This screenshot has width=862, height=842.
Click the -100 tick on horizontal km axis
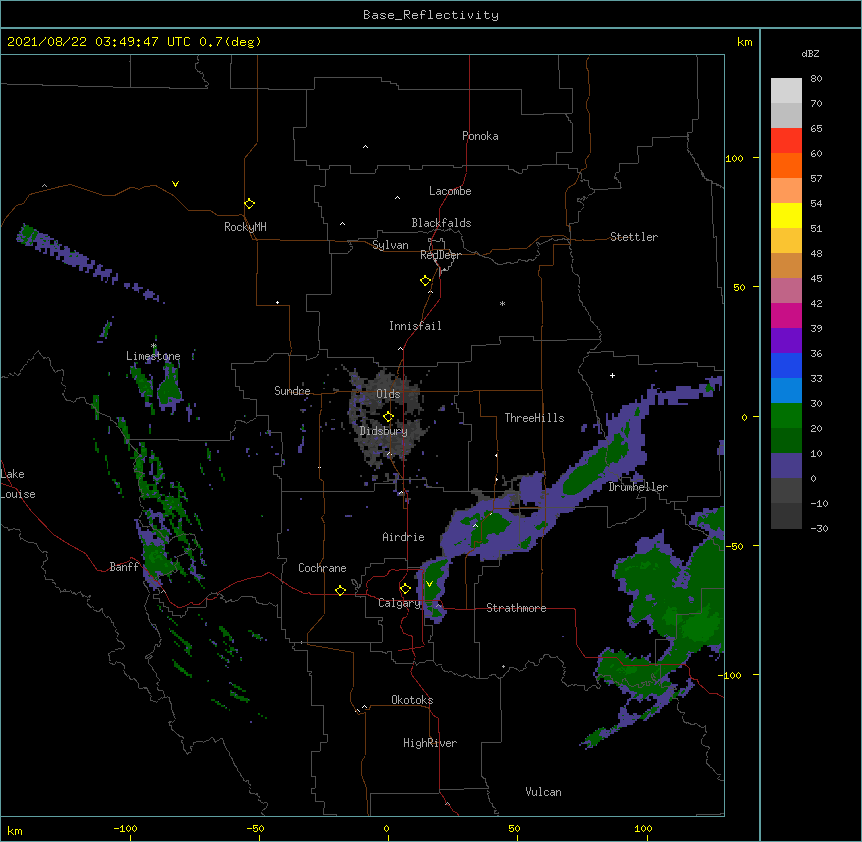coord(125,828)
